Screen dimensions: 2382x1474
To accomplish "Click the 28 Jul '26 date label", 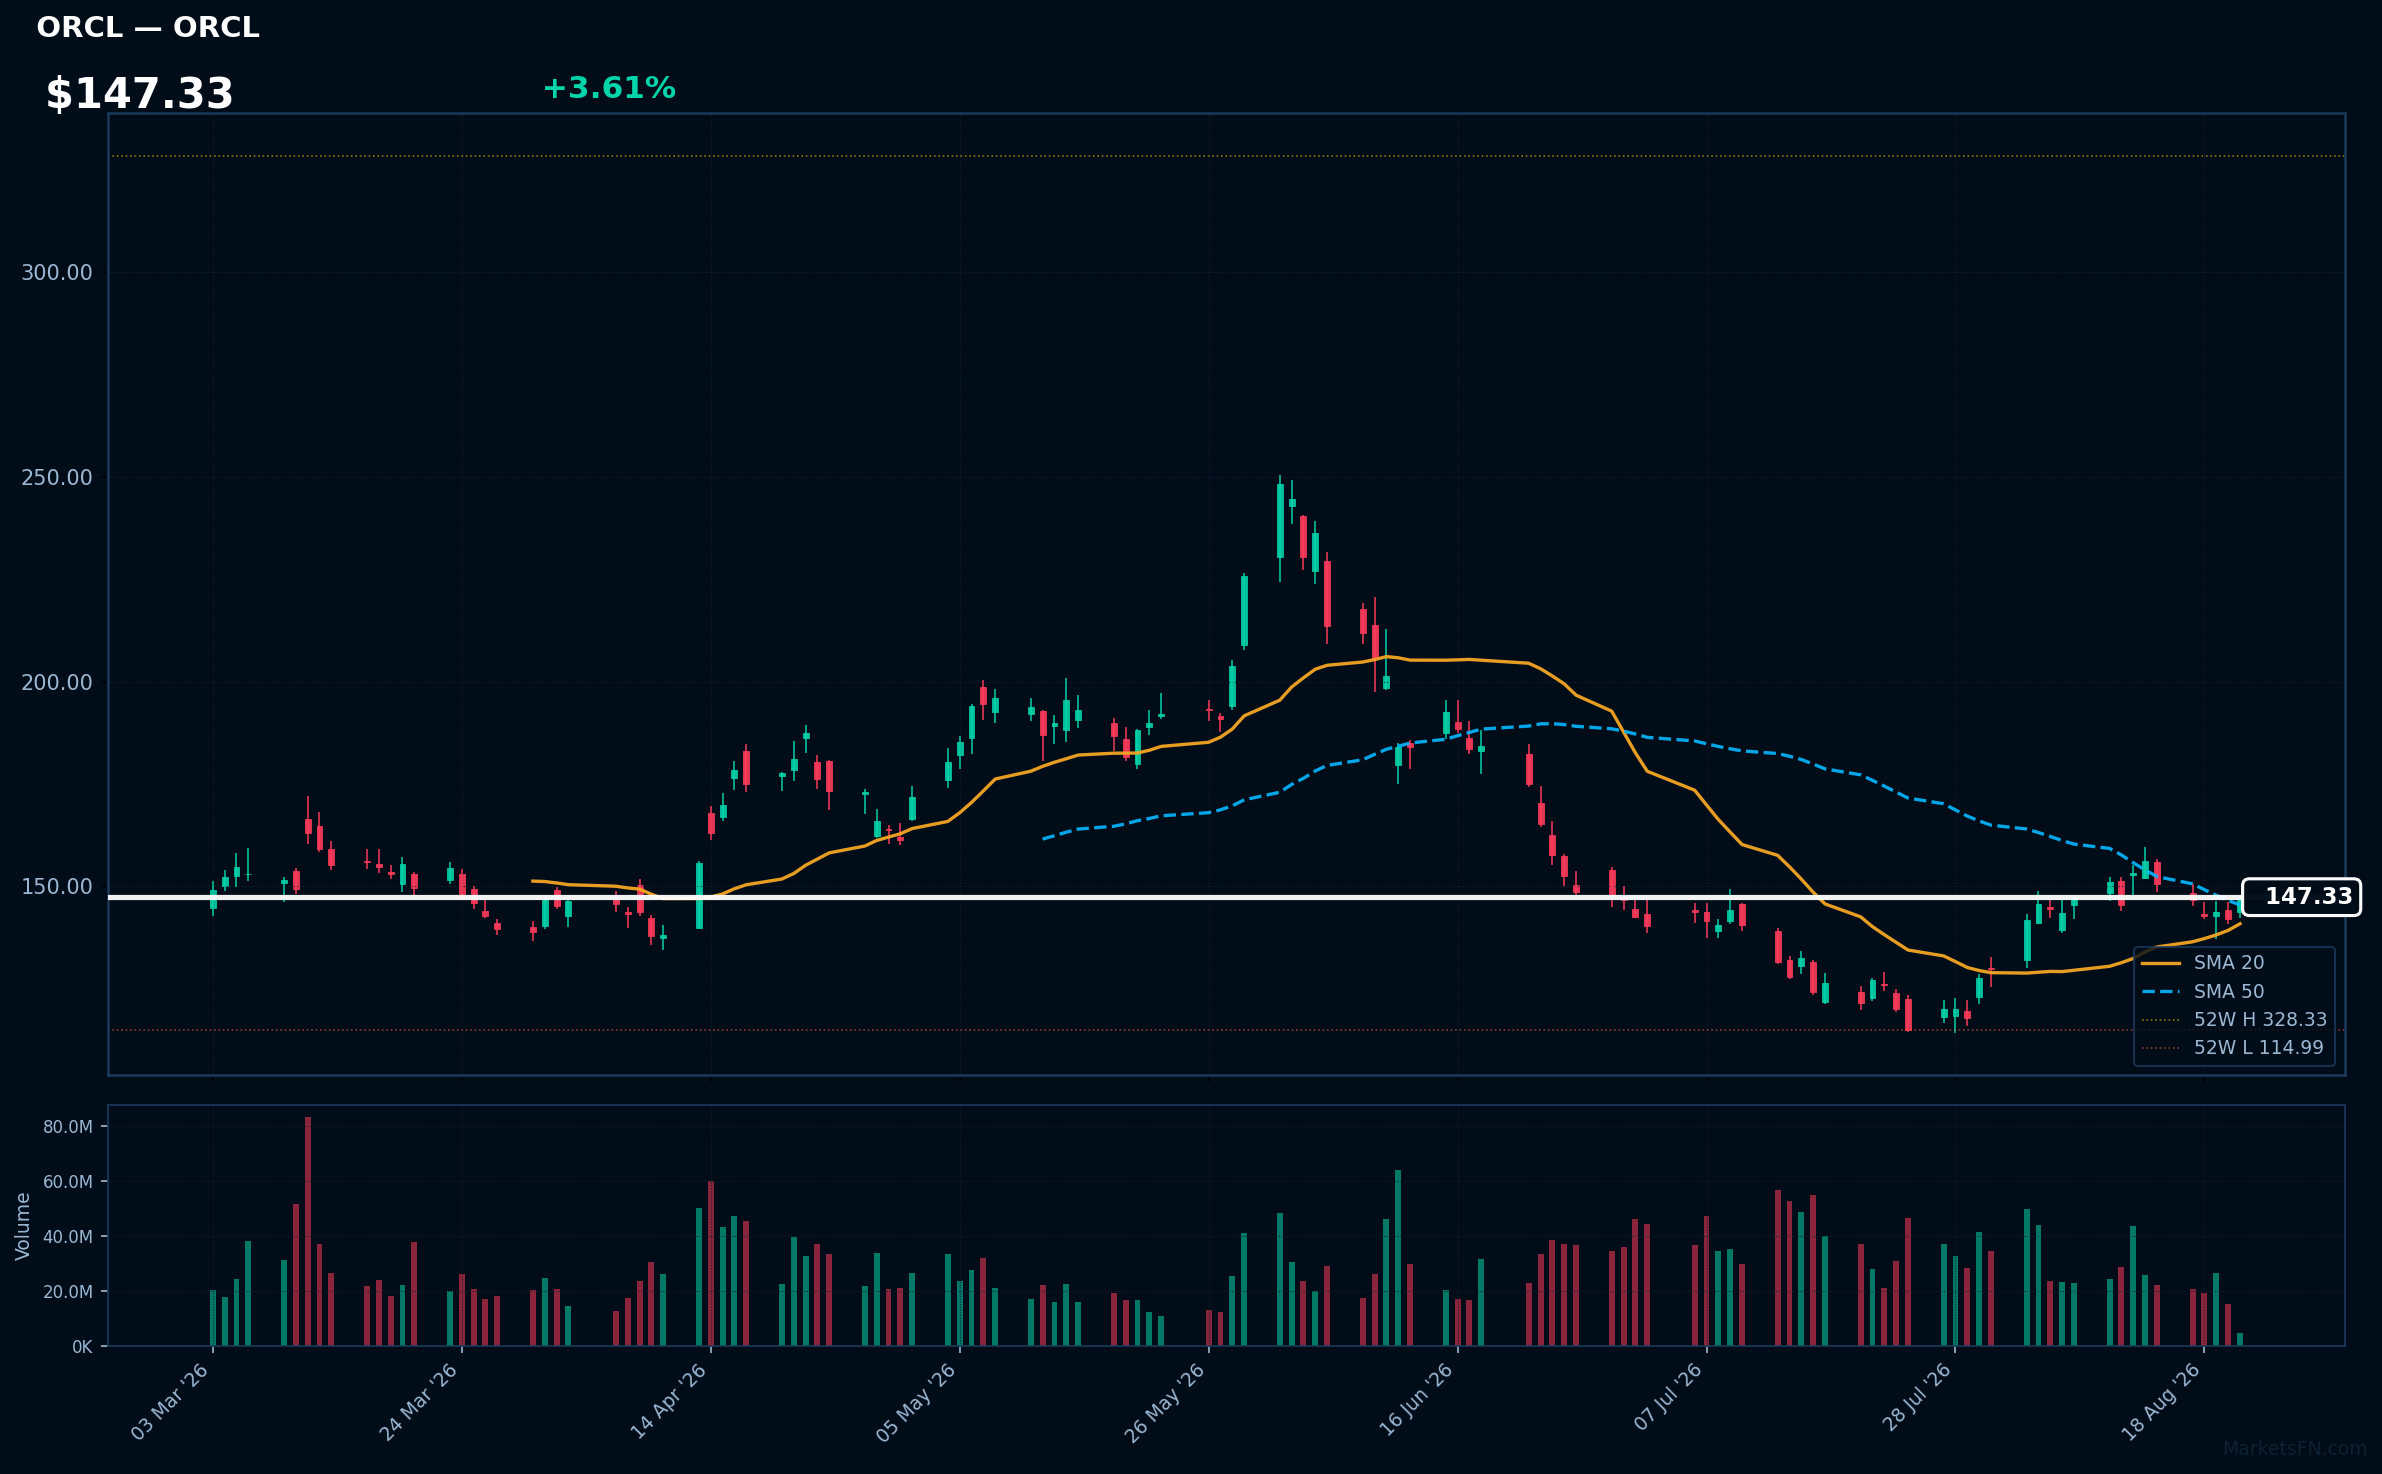I will (1917, 1397).
